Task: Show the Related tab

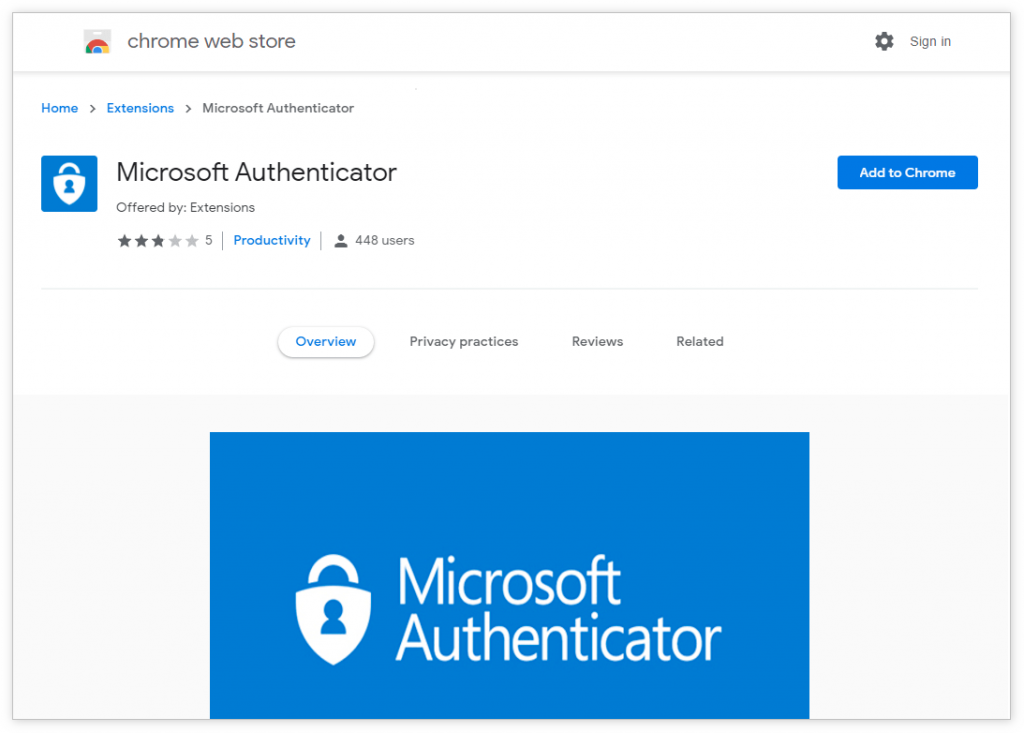Action: tap(699, 341)
